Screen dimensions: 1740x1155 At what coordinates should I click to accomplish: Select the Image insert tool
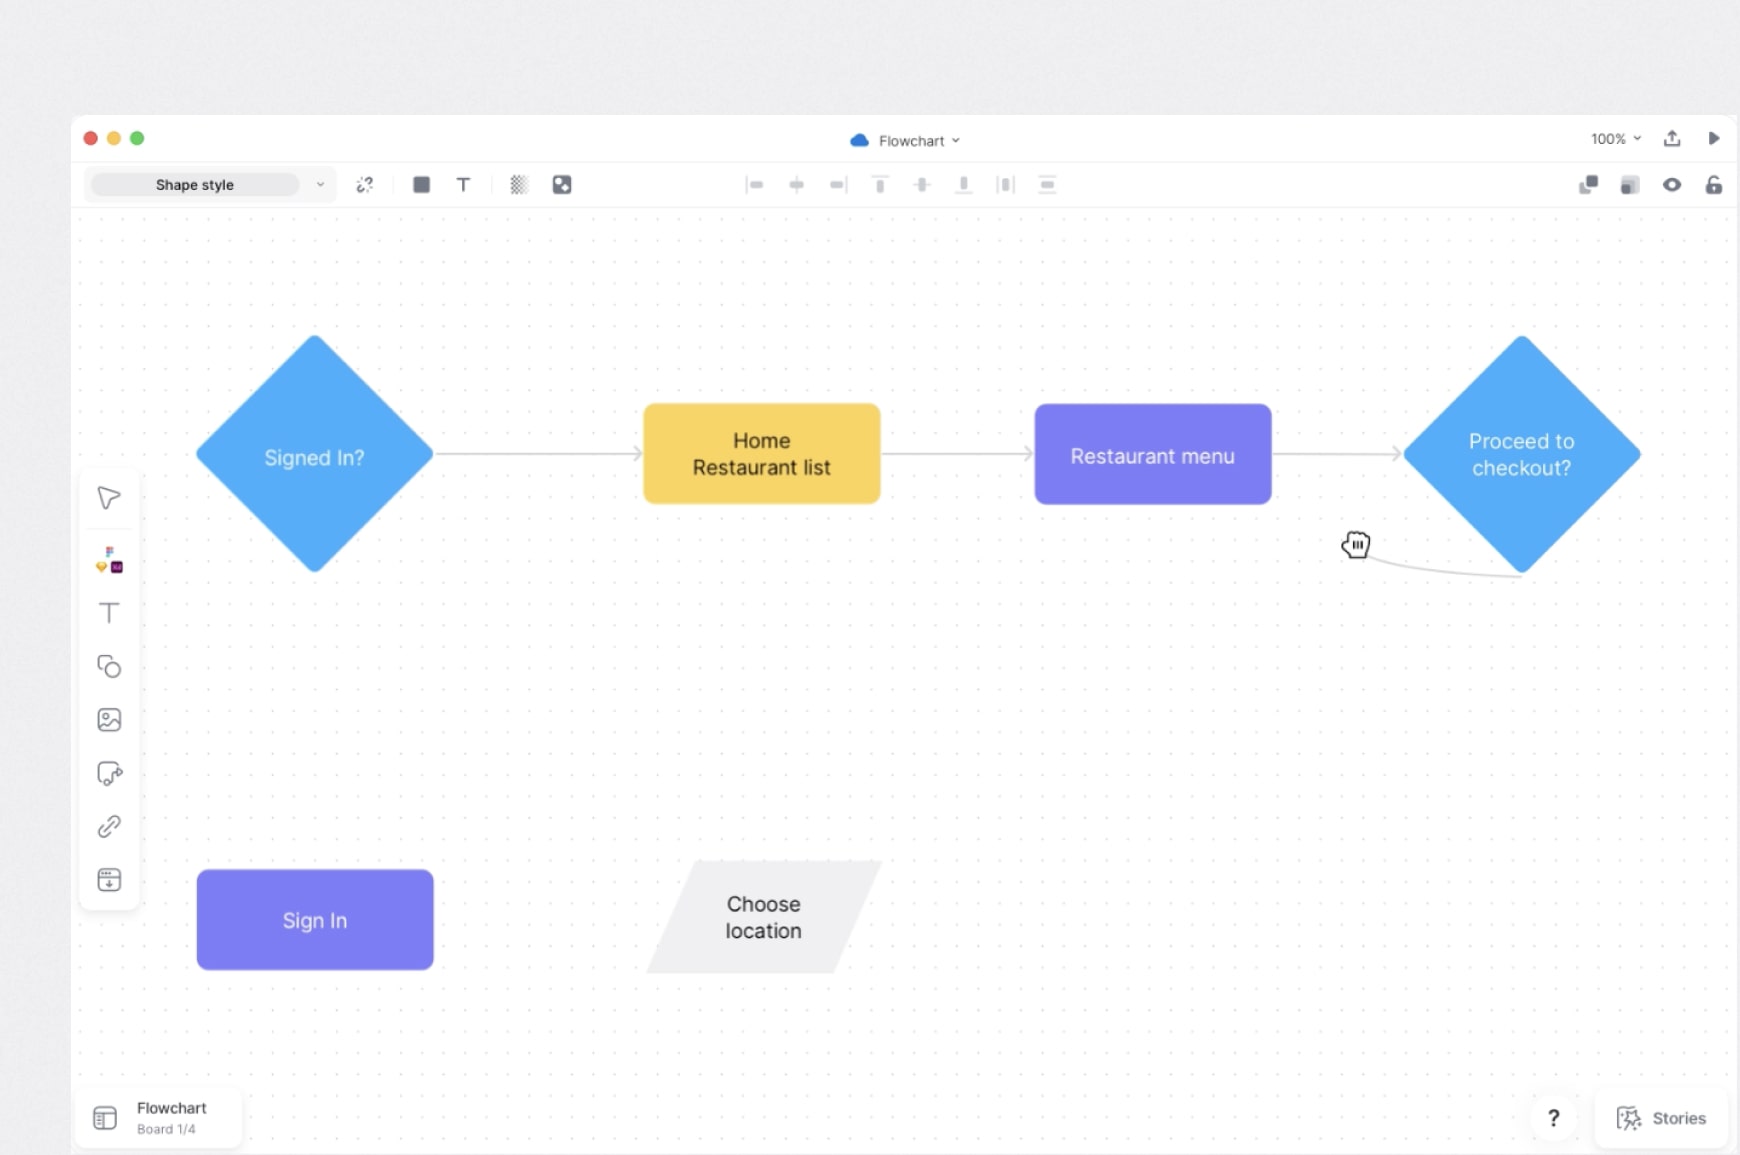click(x=109, y=720)
